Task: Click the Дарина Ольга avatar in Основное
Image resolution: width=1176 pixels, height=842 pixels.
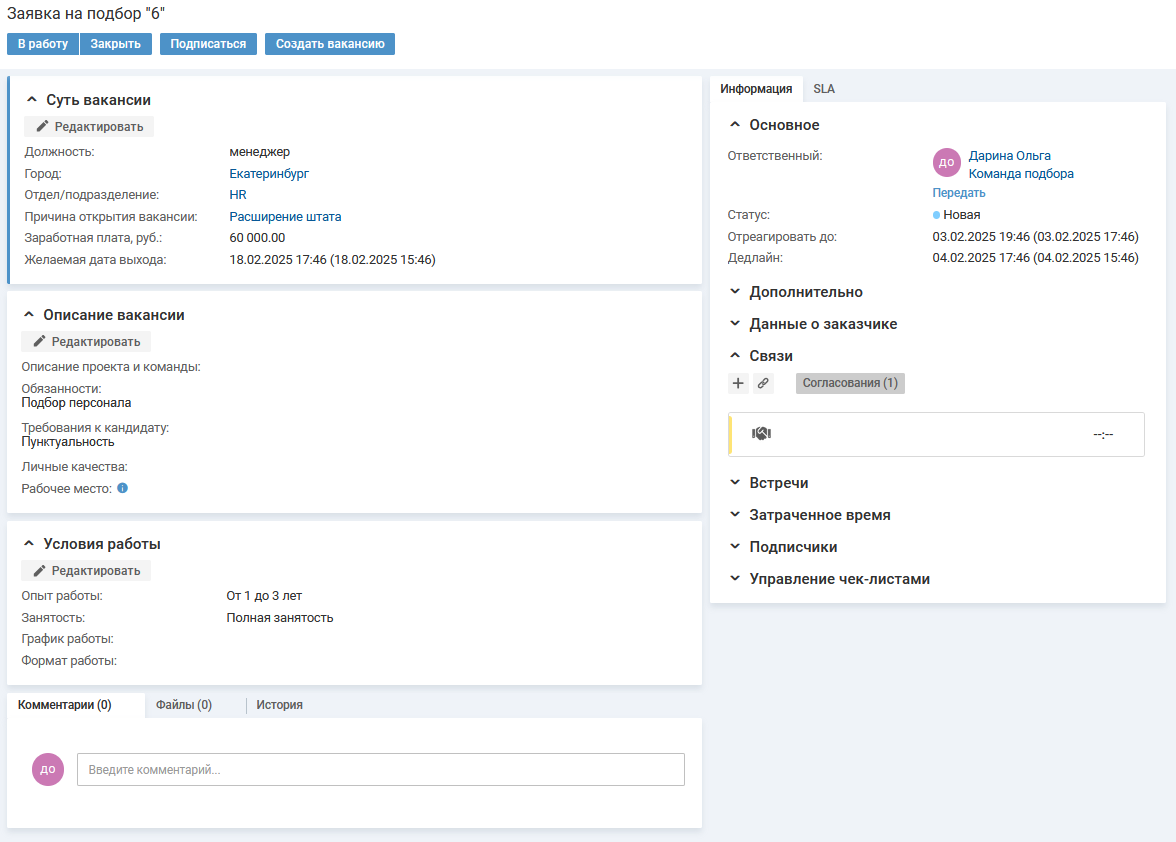Action: tap(946, 163)
